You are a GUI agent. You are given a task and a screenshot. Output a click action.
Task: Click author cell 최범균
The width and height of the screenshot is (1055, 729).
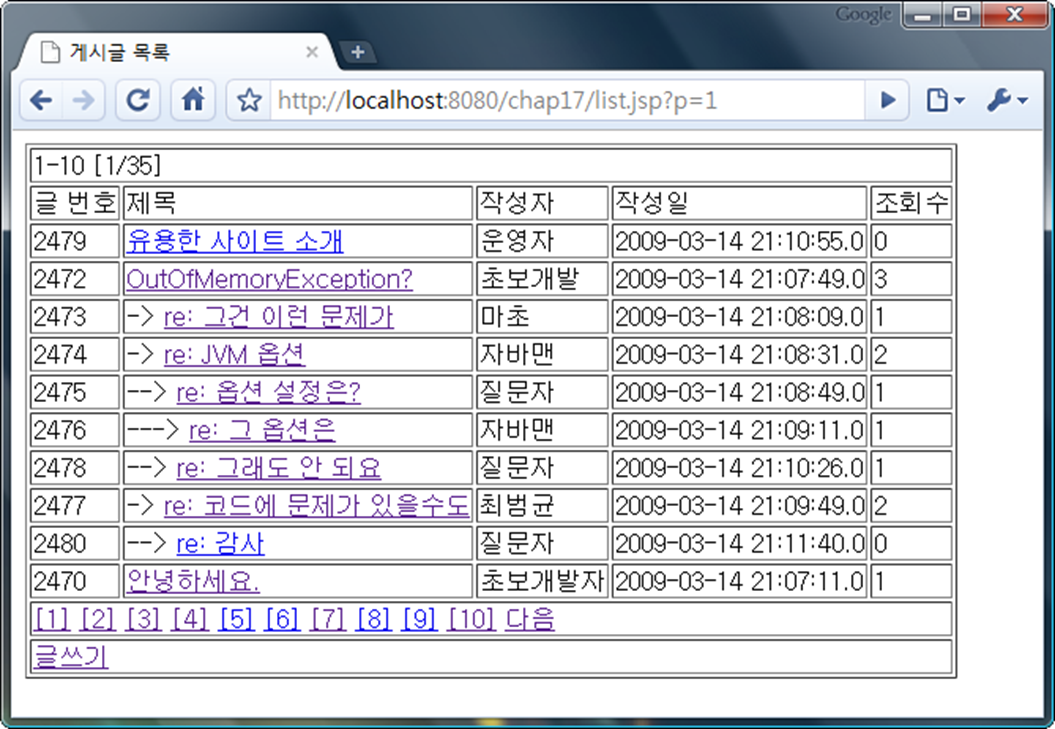point(542,505)
